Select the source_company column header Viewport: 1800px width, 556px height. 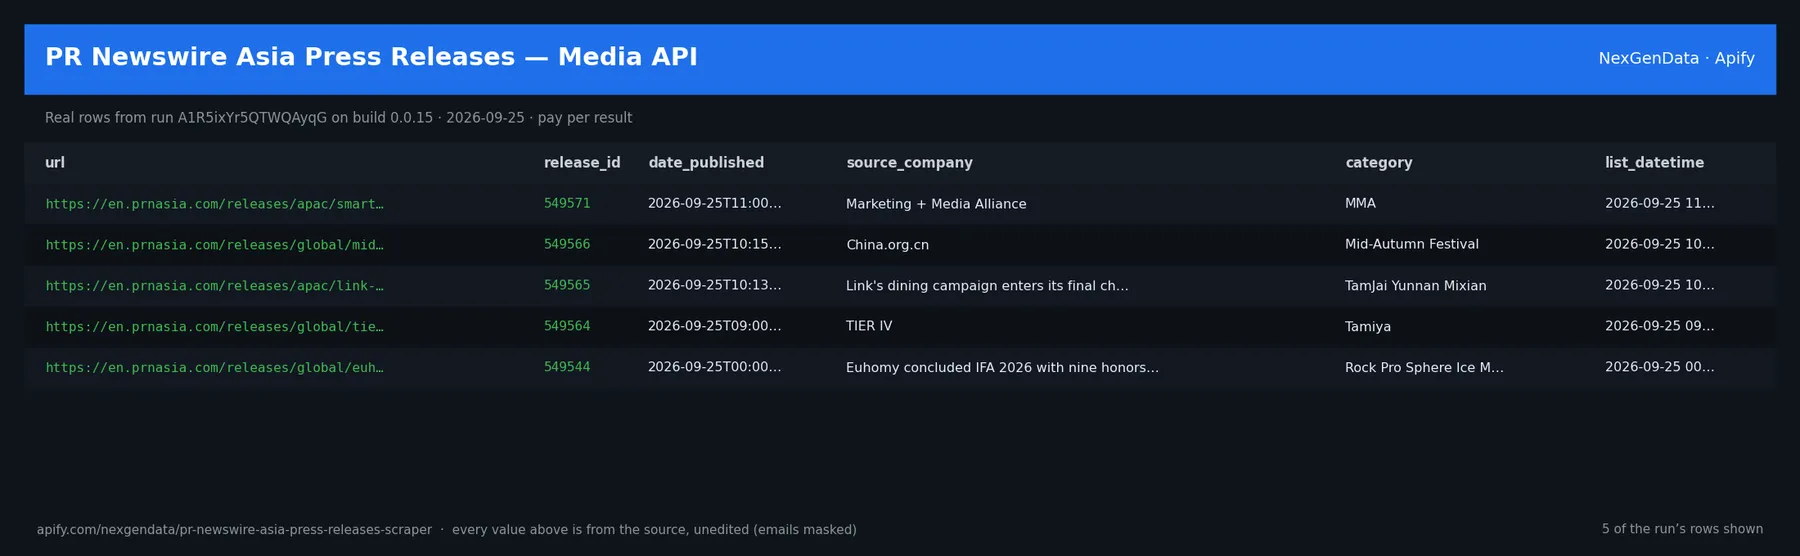(909, 163)
